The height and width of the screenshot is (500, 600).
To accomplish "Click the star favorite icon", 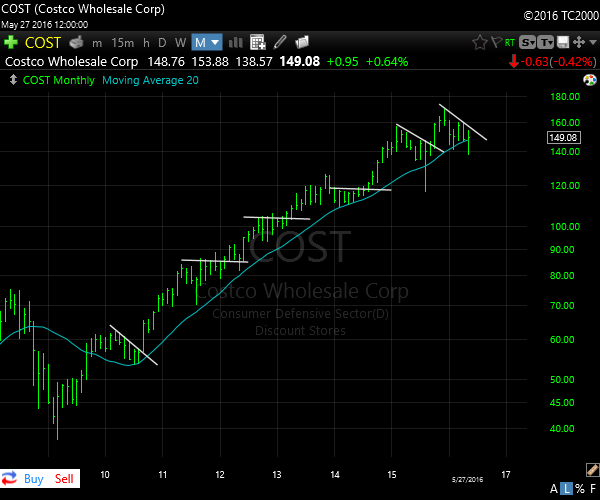I will point(479,42).
